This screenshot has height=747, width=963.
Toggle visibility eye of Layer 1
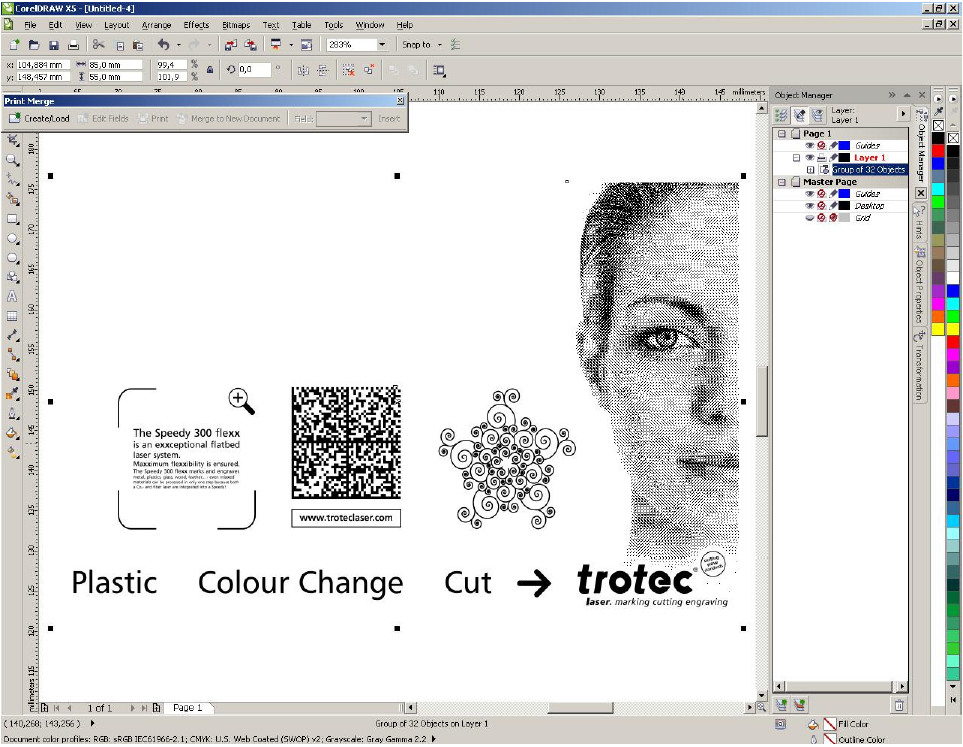pyautogui.click(x=809, y=158)
